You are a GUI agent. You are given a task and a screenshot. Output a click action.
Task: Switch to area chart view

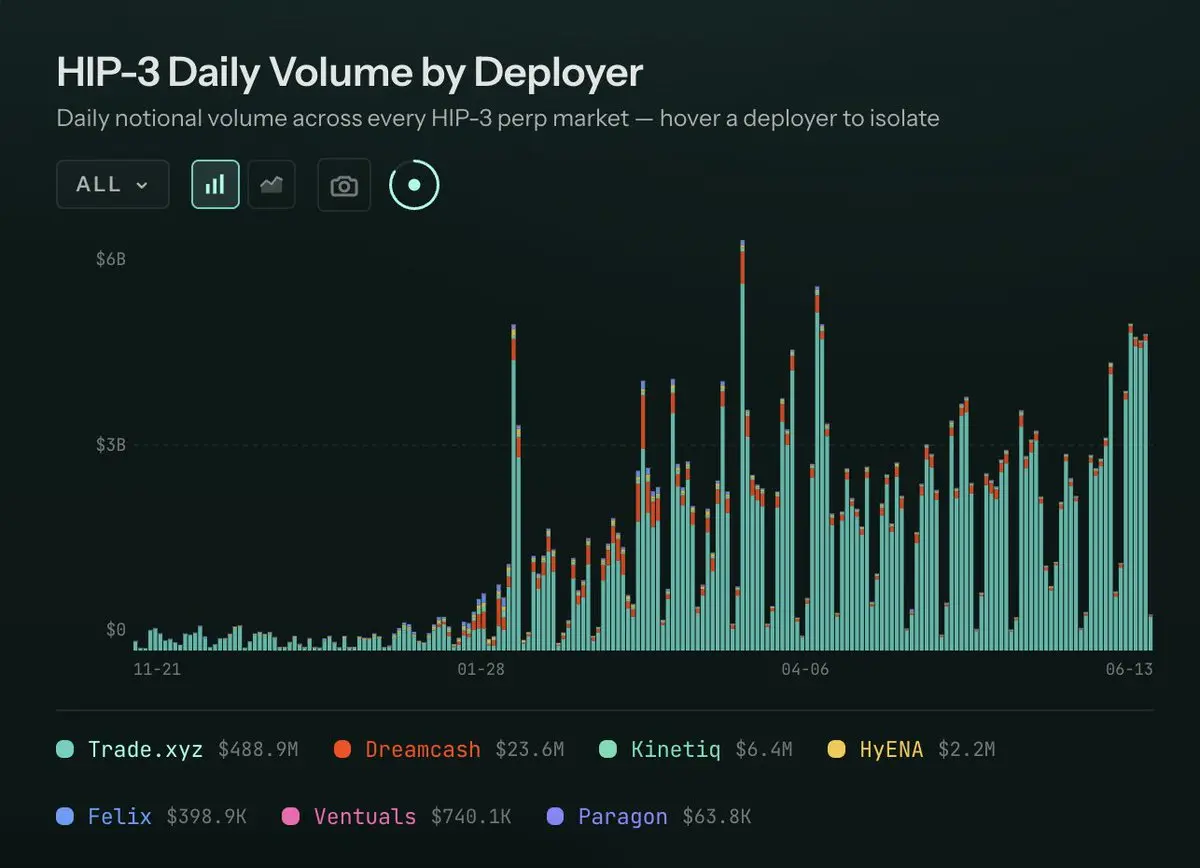[x=271, y=185]
